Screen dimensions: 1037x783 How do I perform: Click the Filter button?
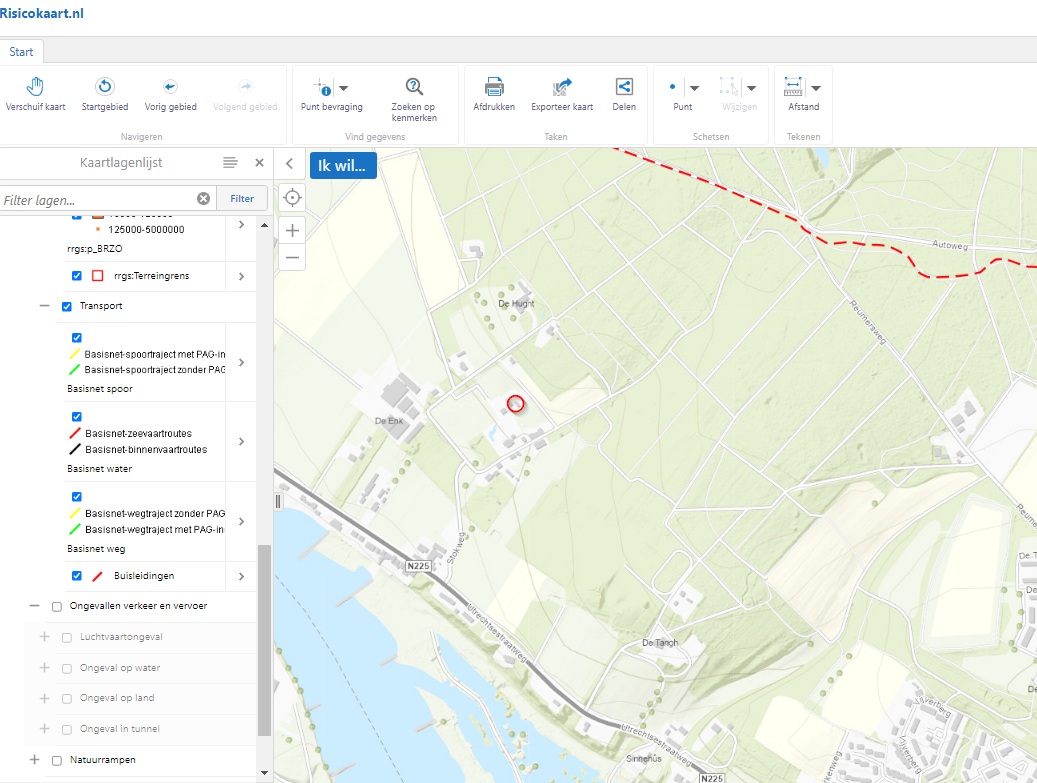[242, 198]
